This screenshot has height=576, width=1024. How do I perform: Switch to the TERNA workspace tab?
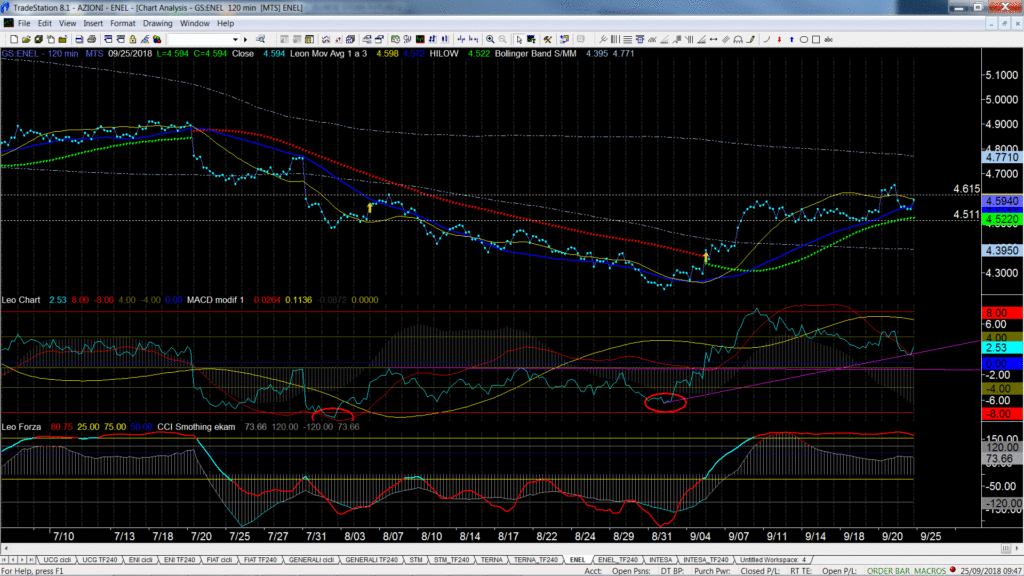coord(492,560)
